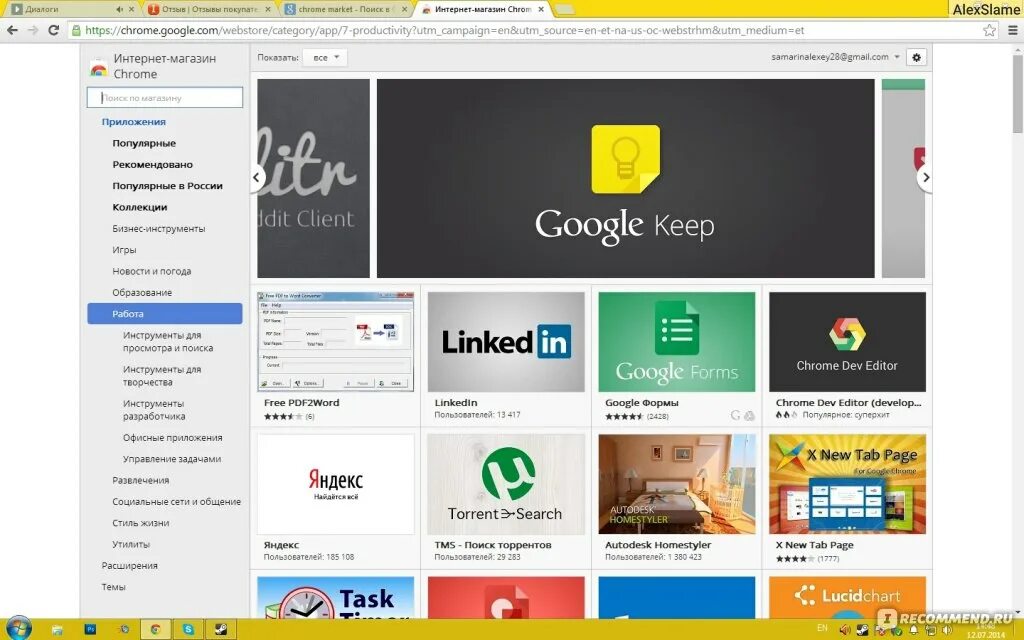
Task: Open Инструменты для просмотра и поиска subcategory
Action: tap(168, 342)
